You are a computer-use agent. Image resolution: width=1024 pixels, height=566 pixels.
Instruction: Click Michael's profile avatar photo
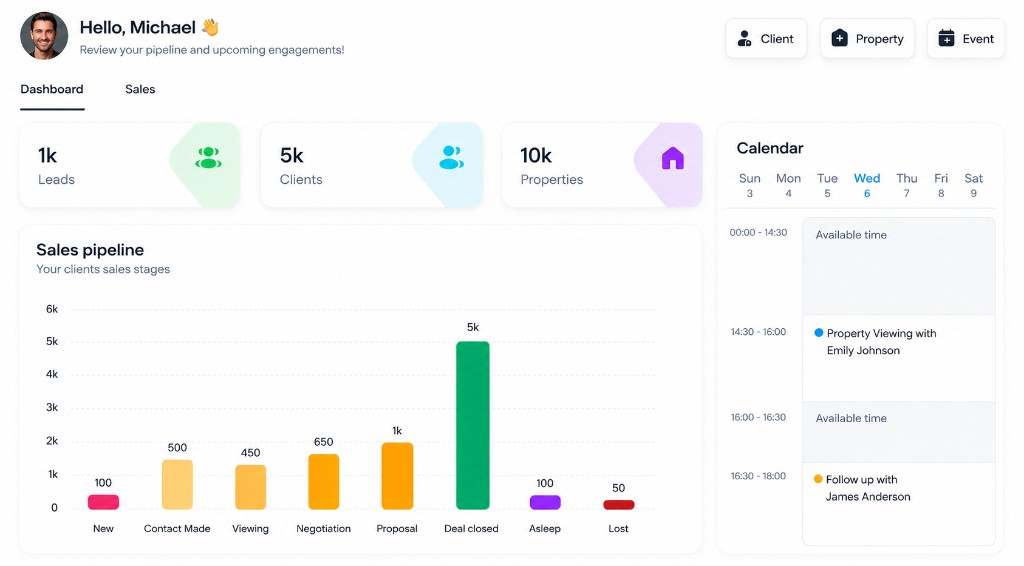coord(44,36)
